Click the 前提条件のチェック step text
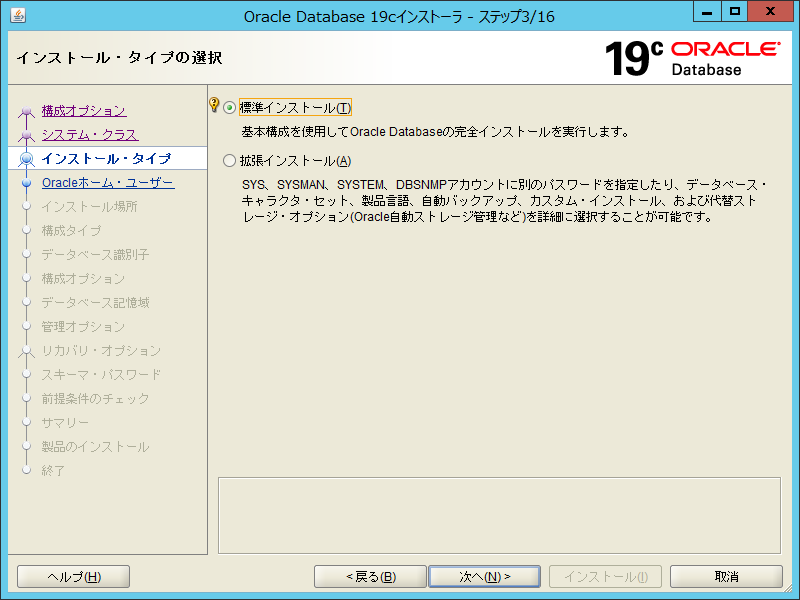This screenshot has height=600, width=800. [95, 398]
